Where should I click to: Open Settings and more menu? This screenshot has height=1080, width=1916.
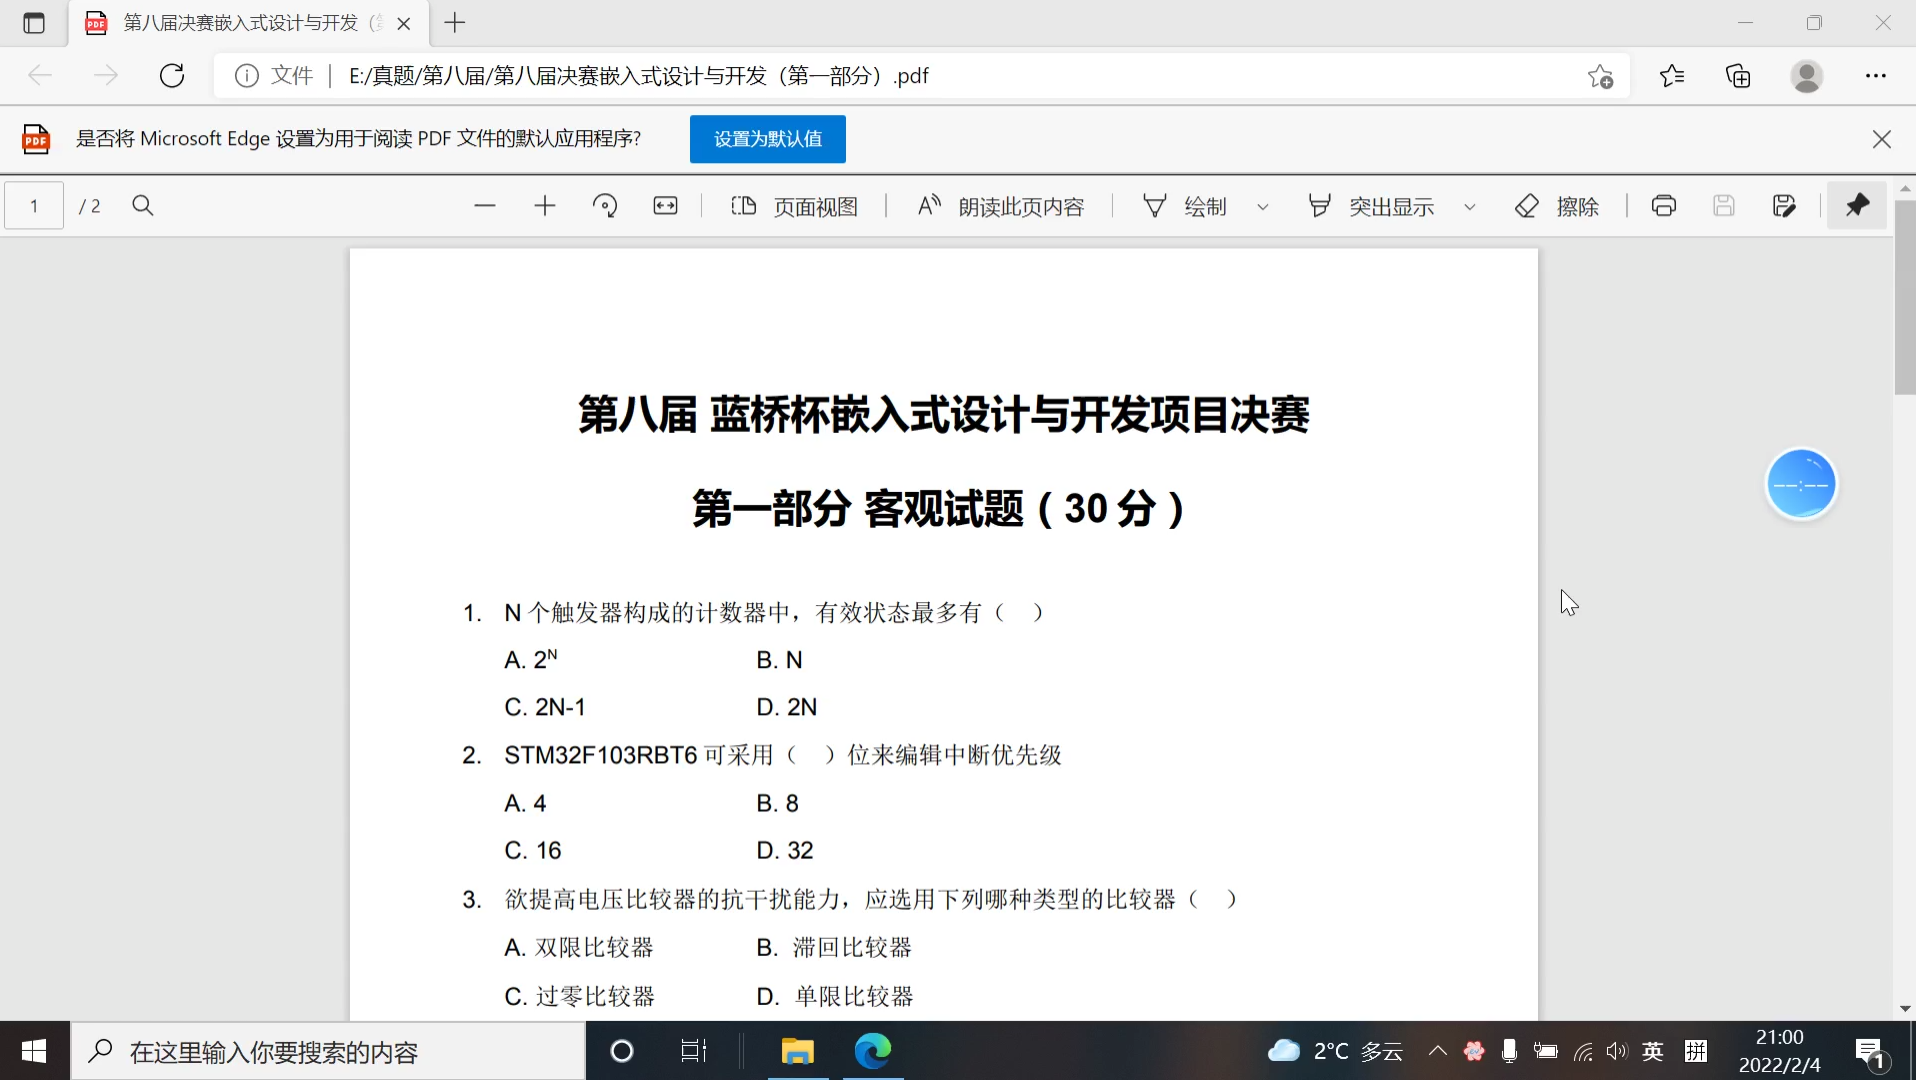click(x=1875, y=75)
